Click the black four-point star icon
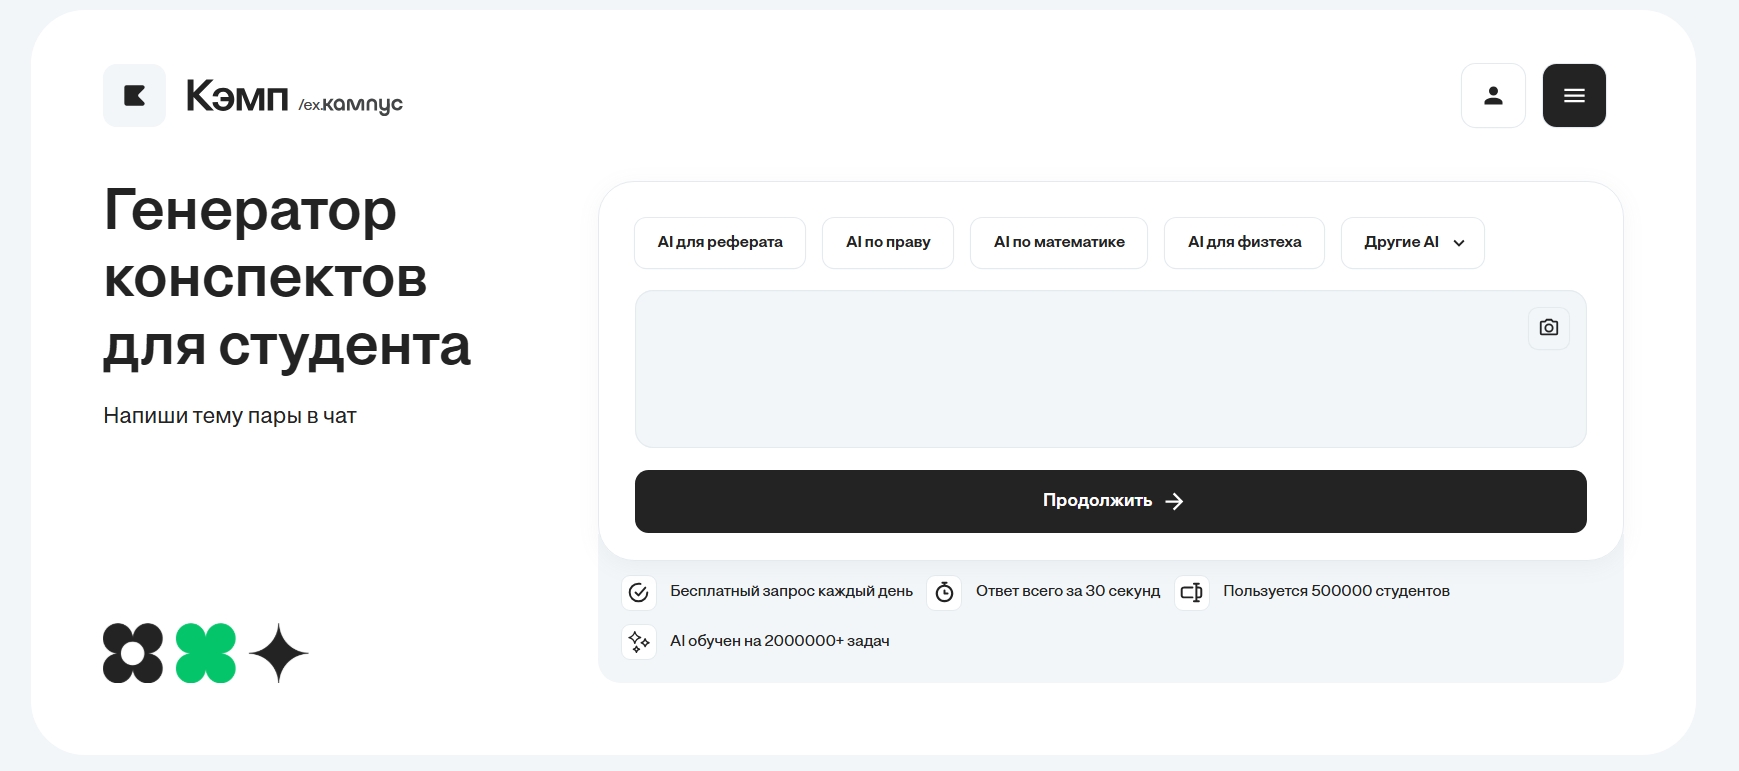1739x771 pixels. click(x=278, y=653)
